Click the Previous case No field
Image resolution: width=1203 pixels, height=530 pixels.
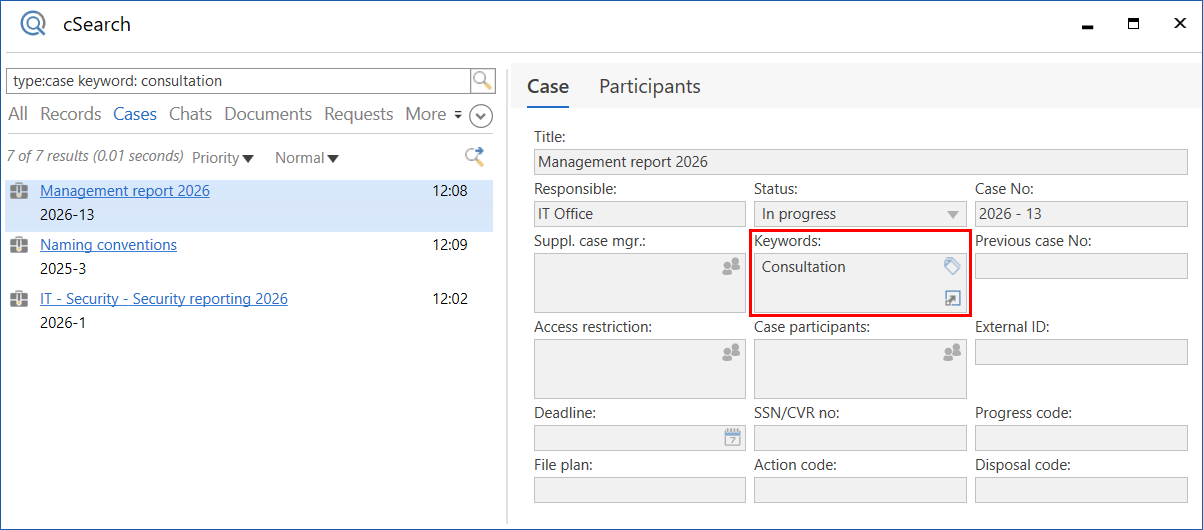(1081, 266)
